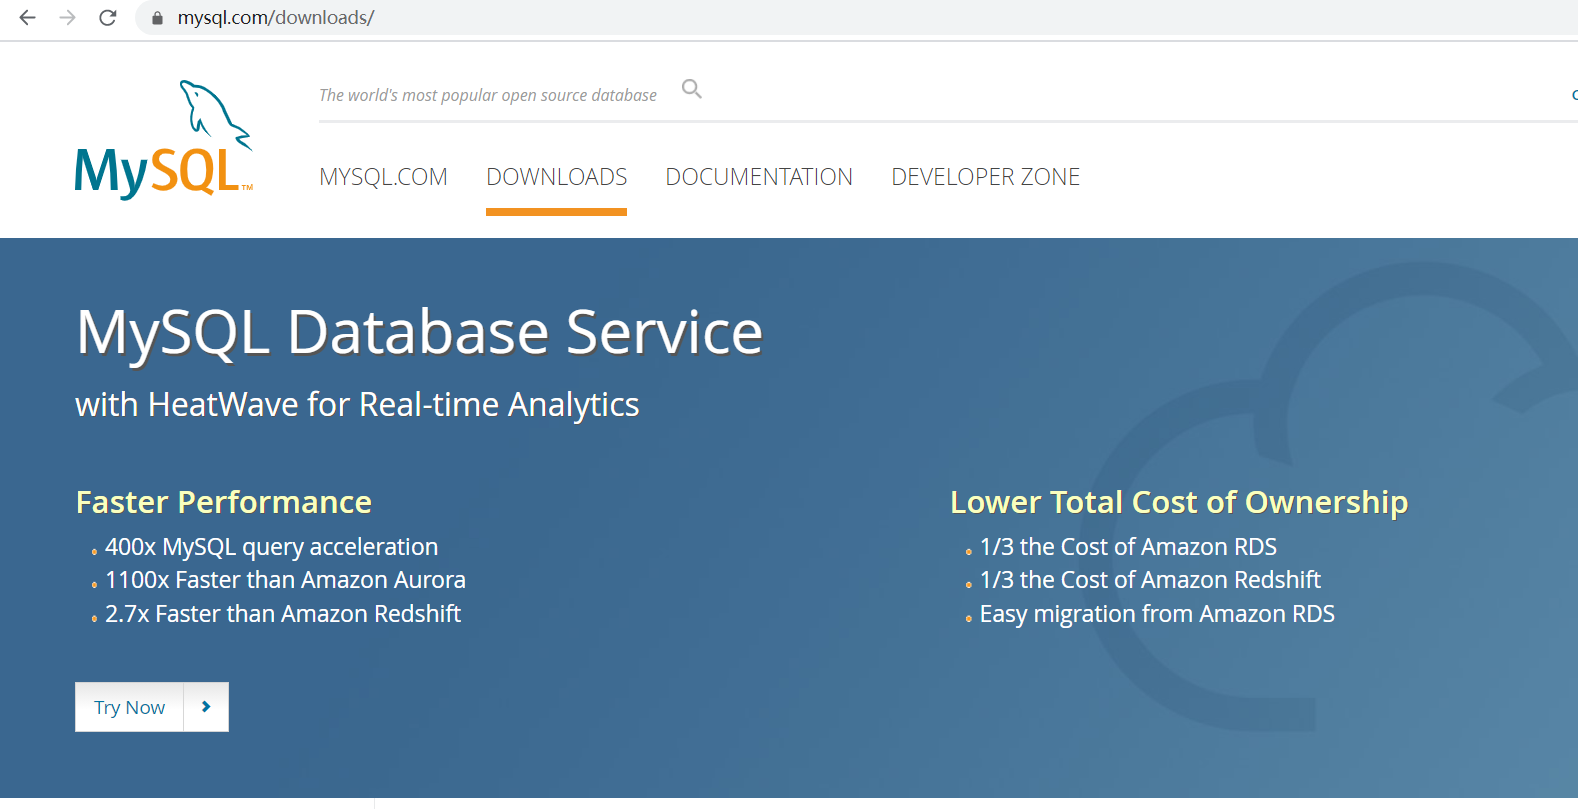Click "with HeatWave for Real-time Analytics" subtitle
Viewport: 1578px width, 809px height.
pos(357,405)
